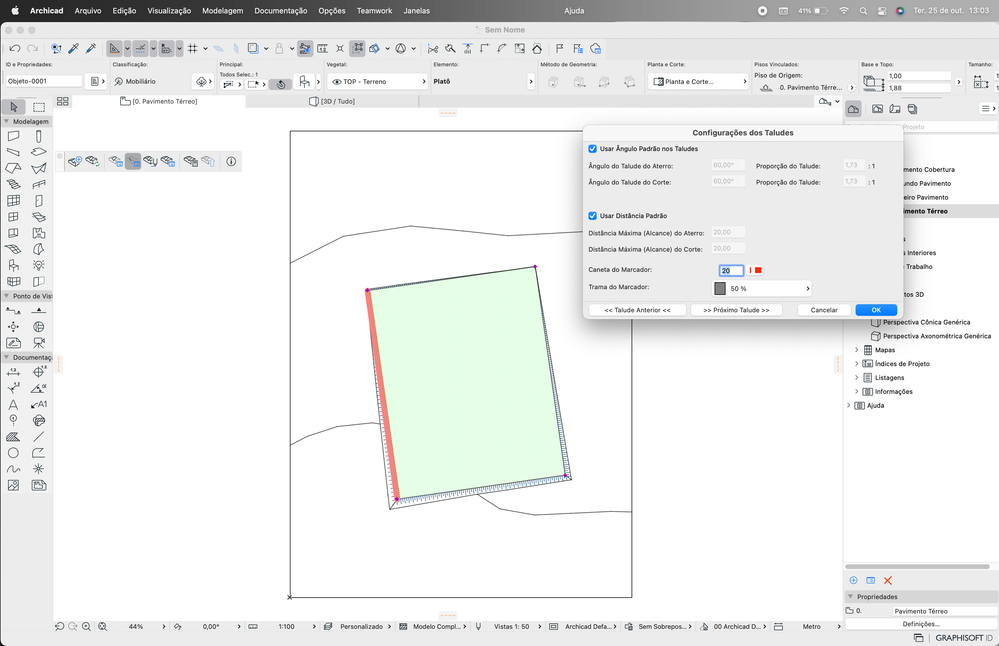Image resolution: width=999 pixels, height=646 pixels.
Task: Click the Cancelar button
Action: click(824, 310)
